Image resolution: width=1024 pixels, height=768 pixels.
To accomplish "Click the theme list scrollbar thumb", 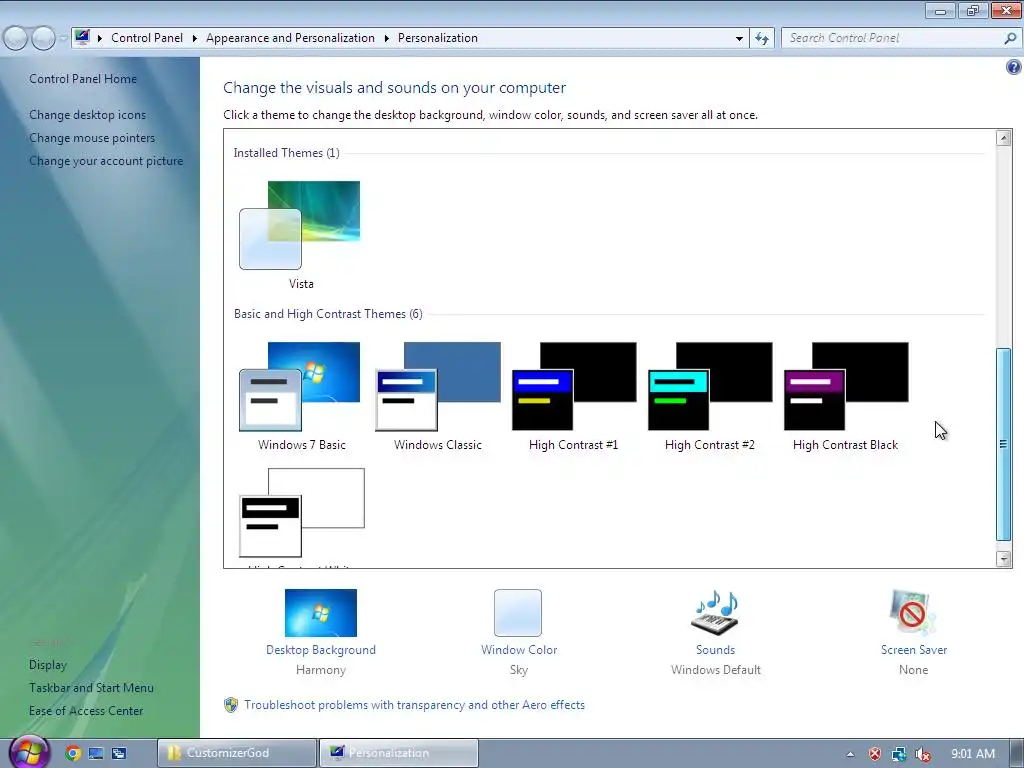I will [x=1004, y=444].
